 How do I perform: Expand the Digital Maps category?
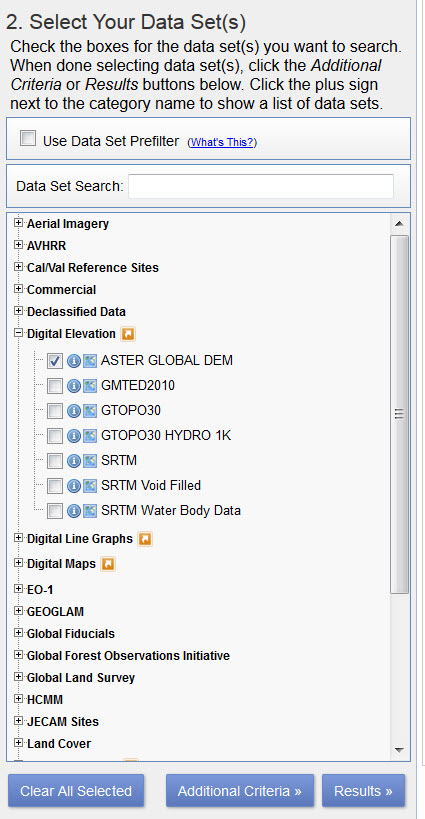(x=19, y=563)
